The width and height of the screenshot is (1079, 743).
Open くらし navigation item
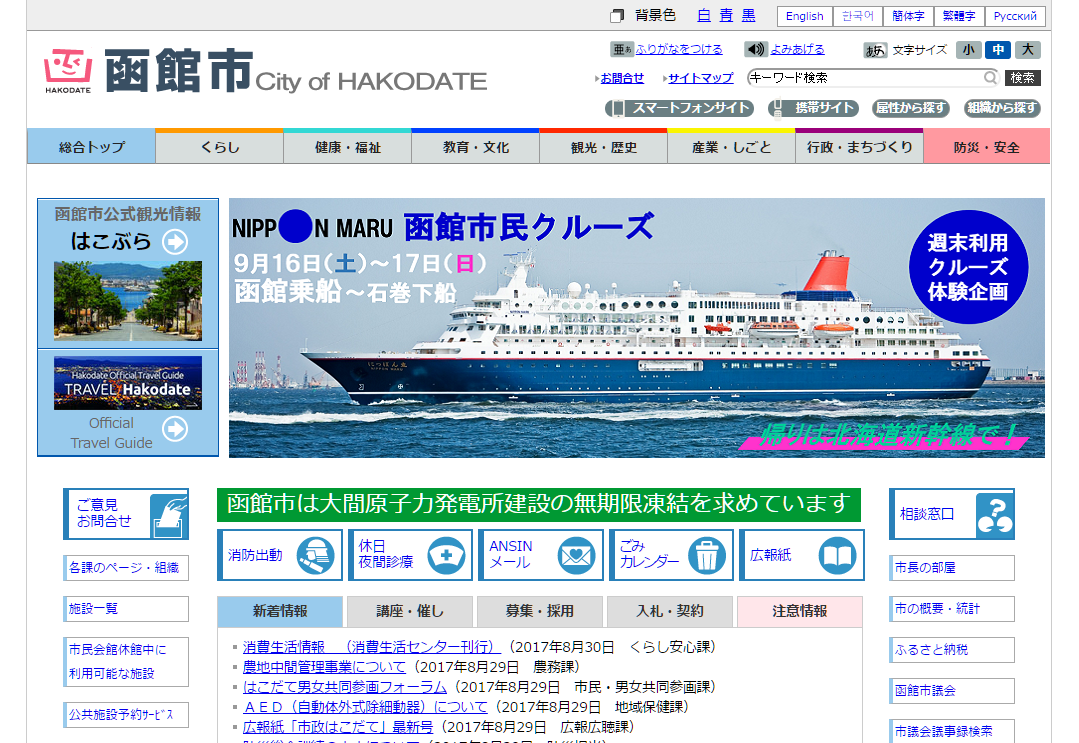tap(220, 147)
